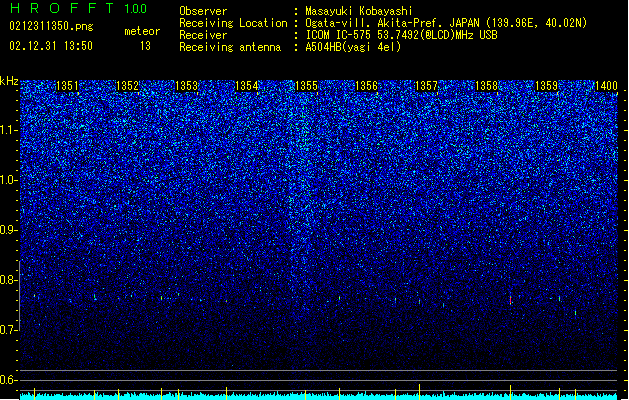Click the 'meteor' count label
Screen dimensions: 629x400
click(x=142, y=31)
